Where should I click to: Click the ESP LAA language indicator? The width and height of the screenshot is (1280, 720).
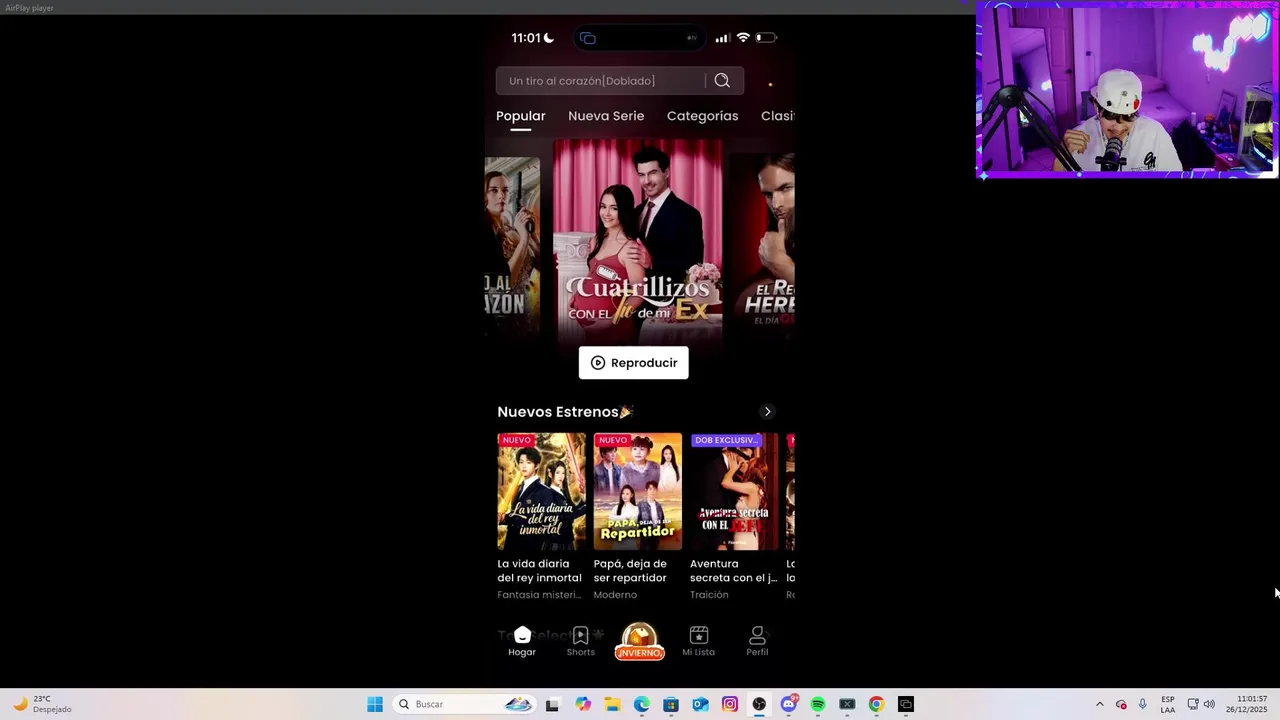[x=1168, y=704]
